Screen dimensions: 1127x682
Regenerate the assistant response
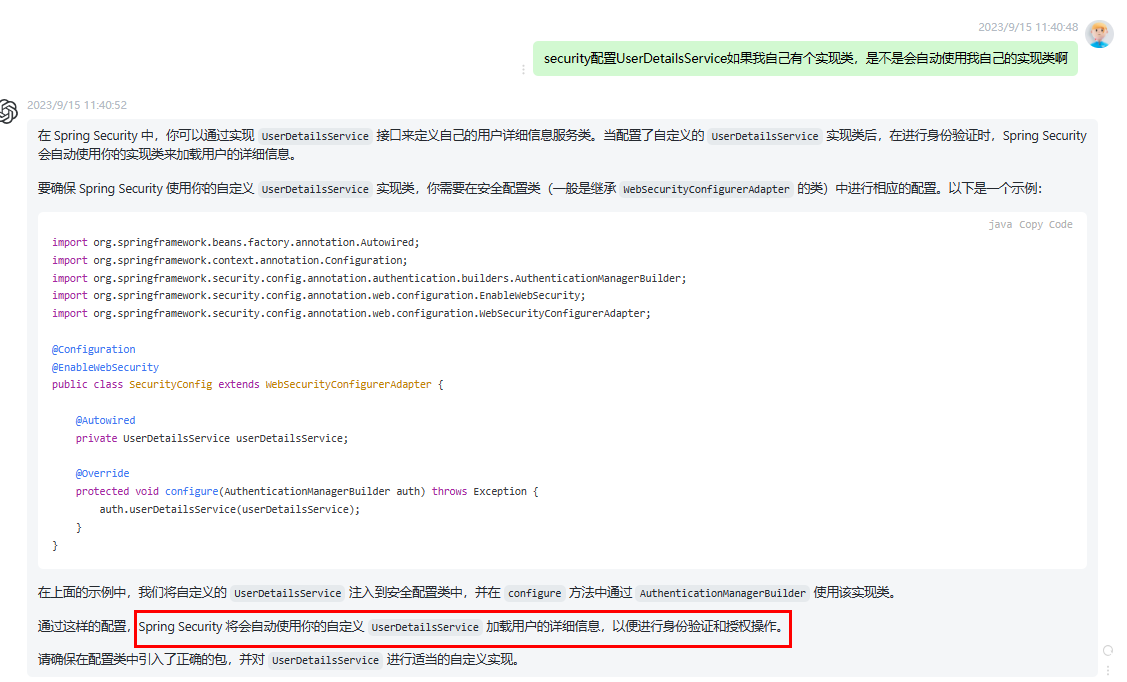(x=1107, y=650)
